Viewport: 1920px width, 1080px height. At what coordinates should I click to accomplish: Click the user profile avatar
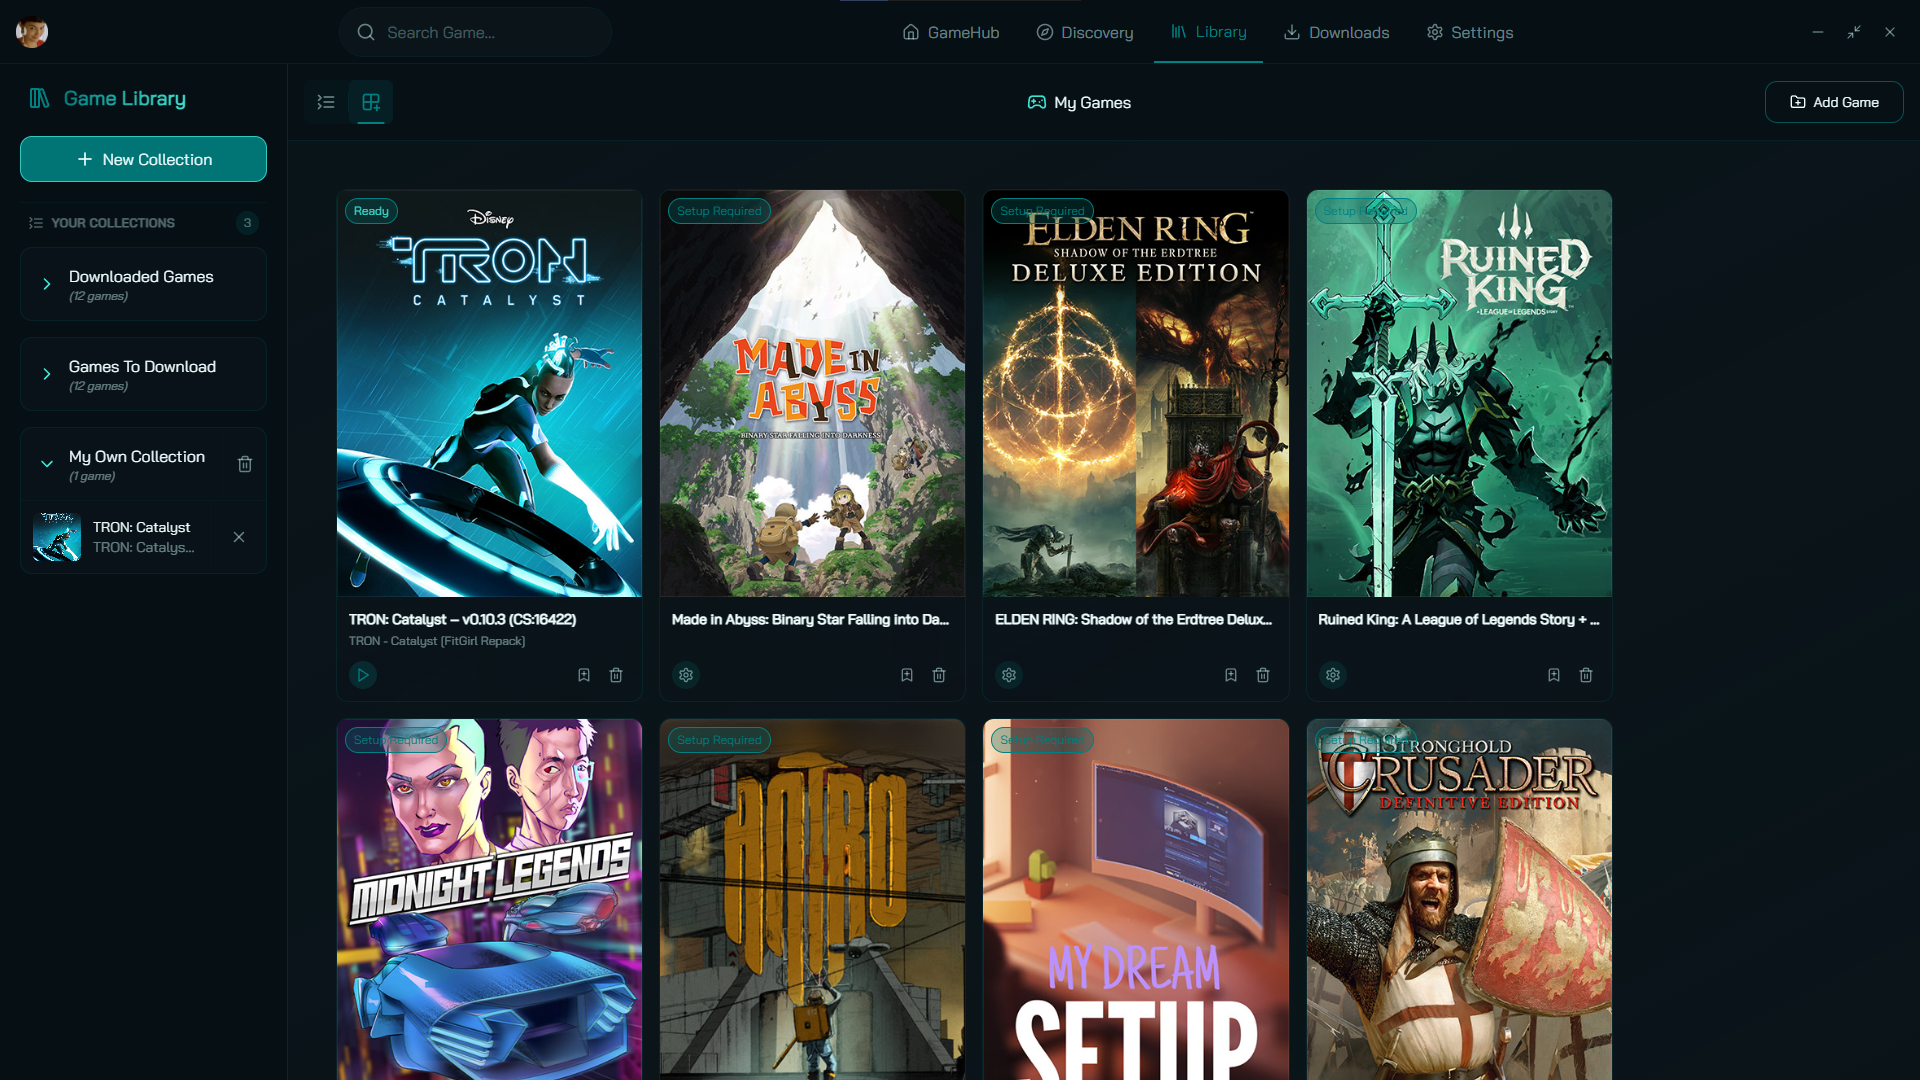pos(32,32)
